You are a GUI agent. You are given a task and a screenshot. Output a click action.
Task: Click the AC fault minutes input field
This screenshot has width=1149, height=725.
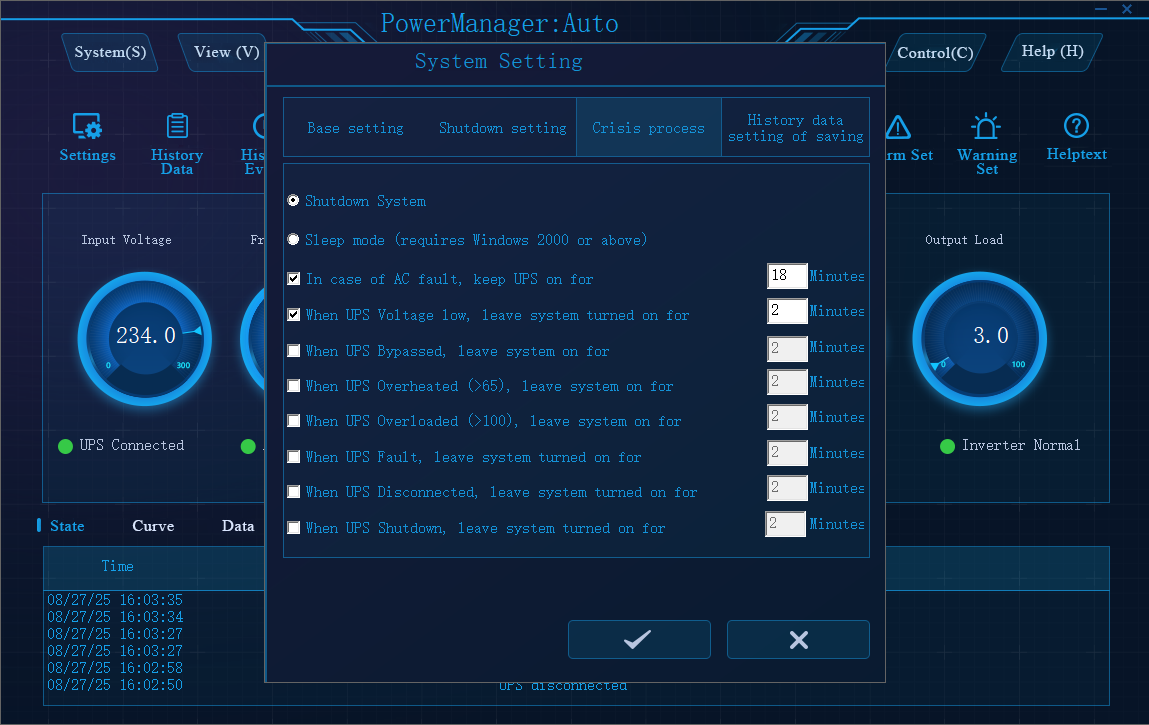[786, 277]
